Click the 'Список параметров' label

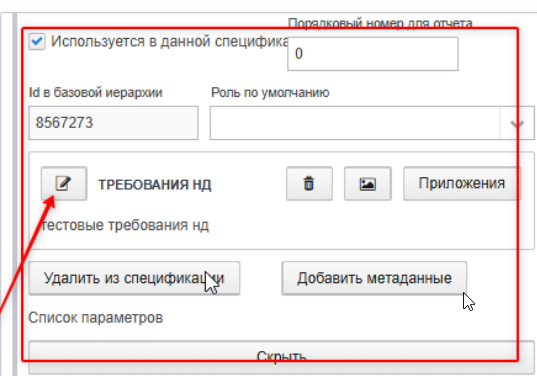96,318
